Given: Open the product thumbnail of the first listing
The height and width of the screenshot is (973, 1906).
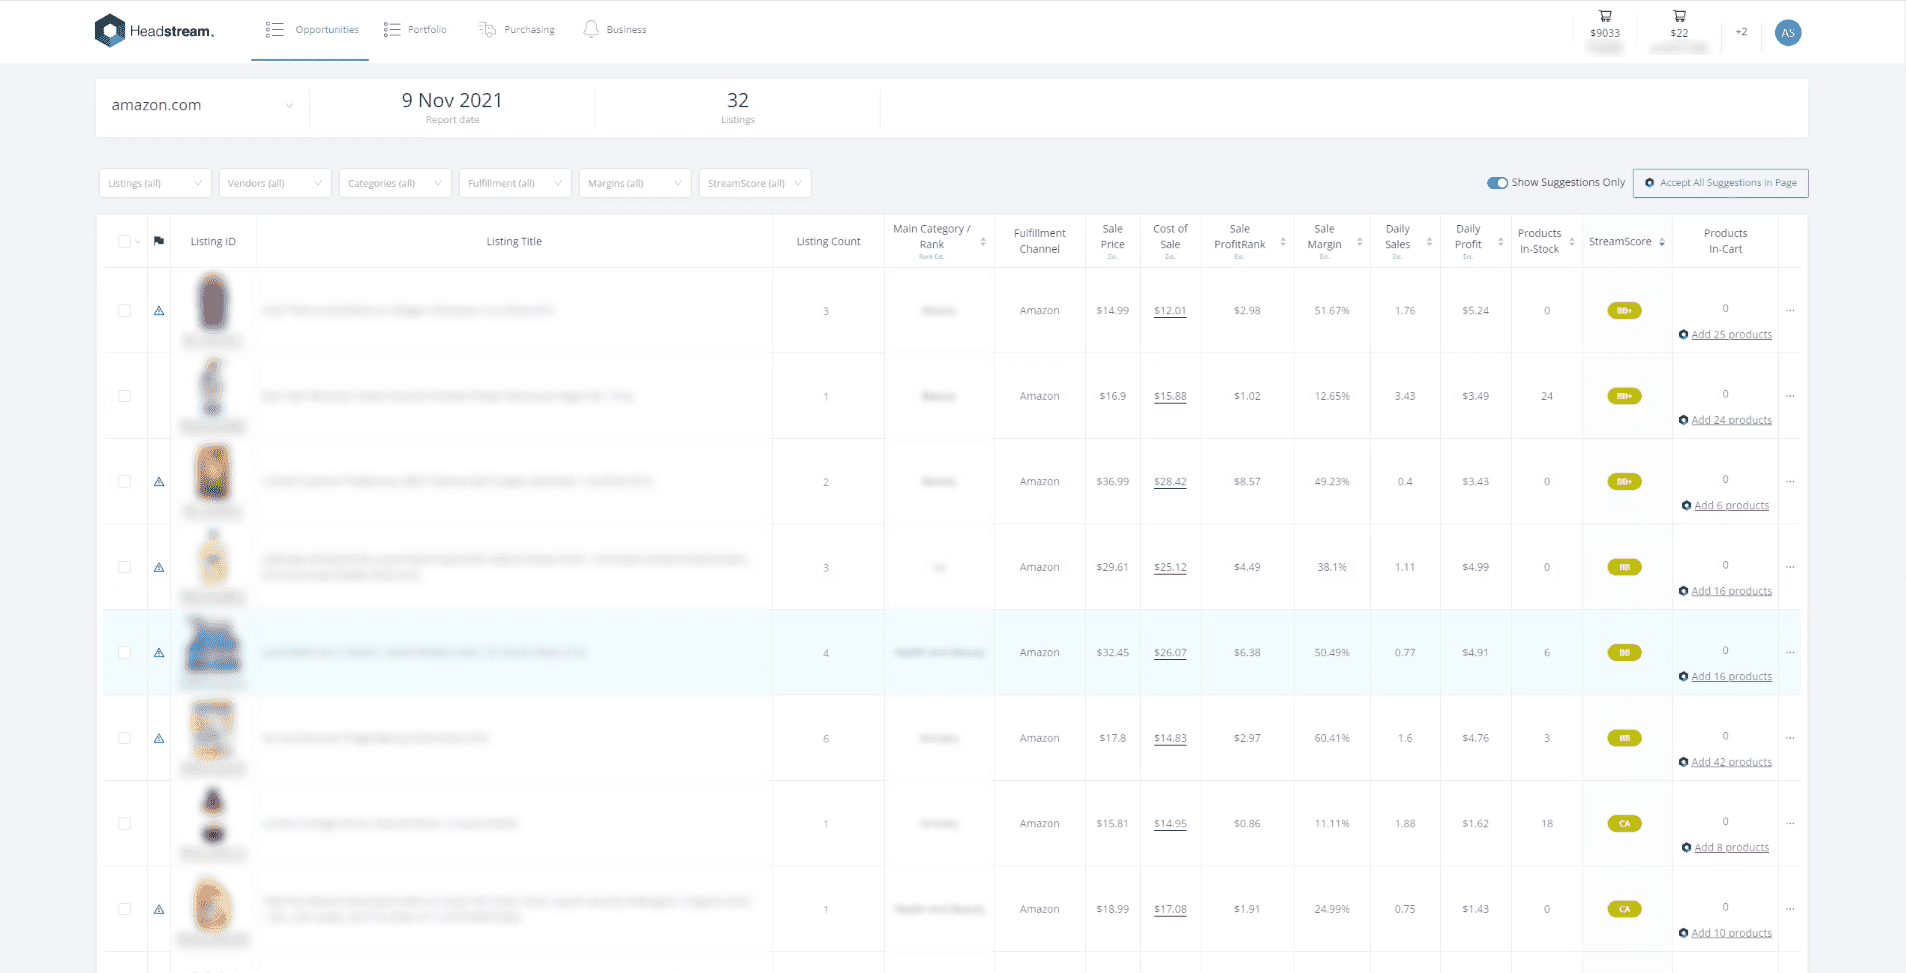Looking at the screenshot, I should (x=213, y=303).
